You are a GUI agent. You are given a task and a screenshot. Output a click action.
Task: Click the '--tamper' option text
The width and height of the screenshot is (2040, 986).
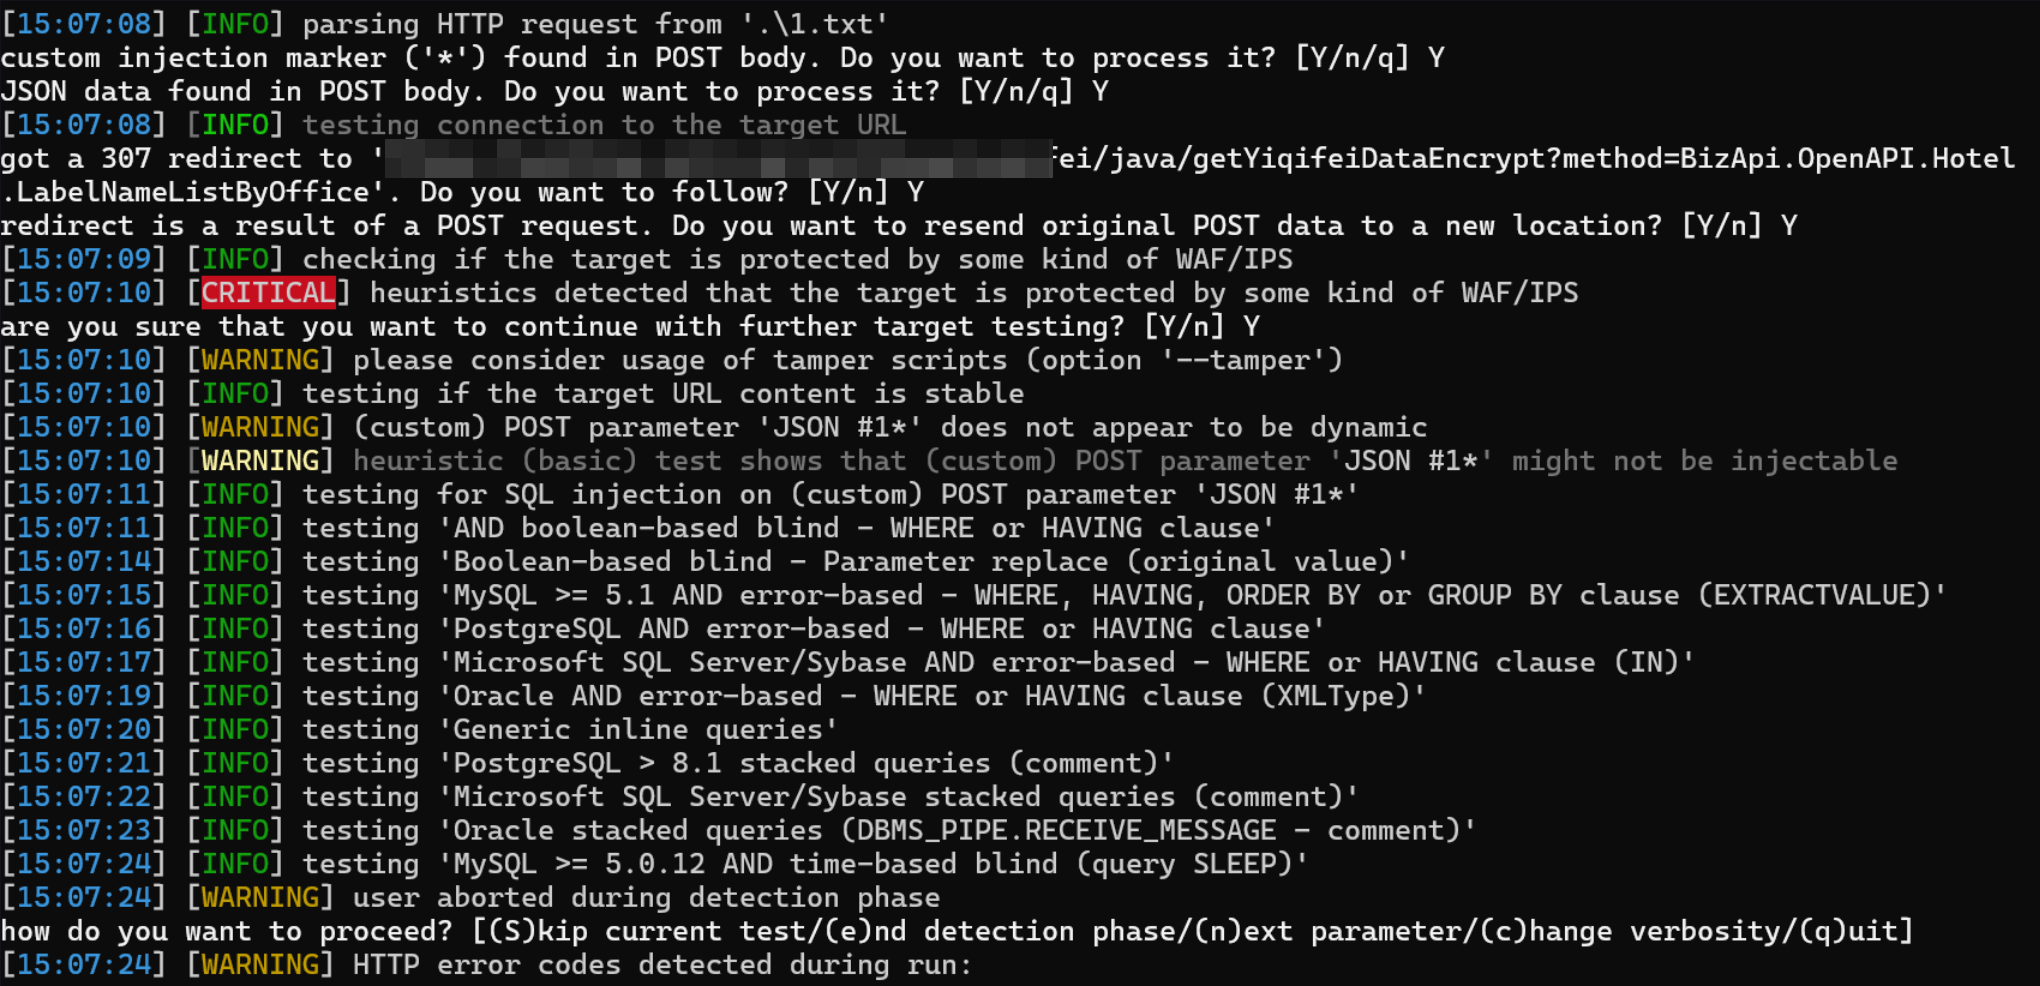[x=1251, y=360]
